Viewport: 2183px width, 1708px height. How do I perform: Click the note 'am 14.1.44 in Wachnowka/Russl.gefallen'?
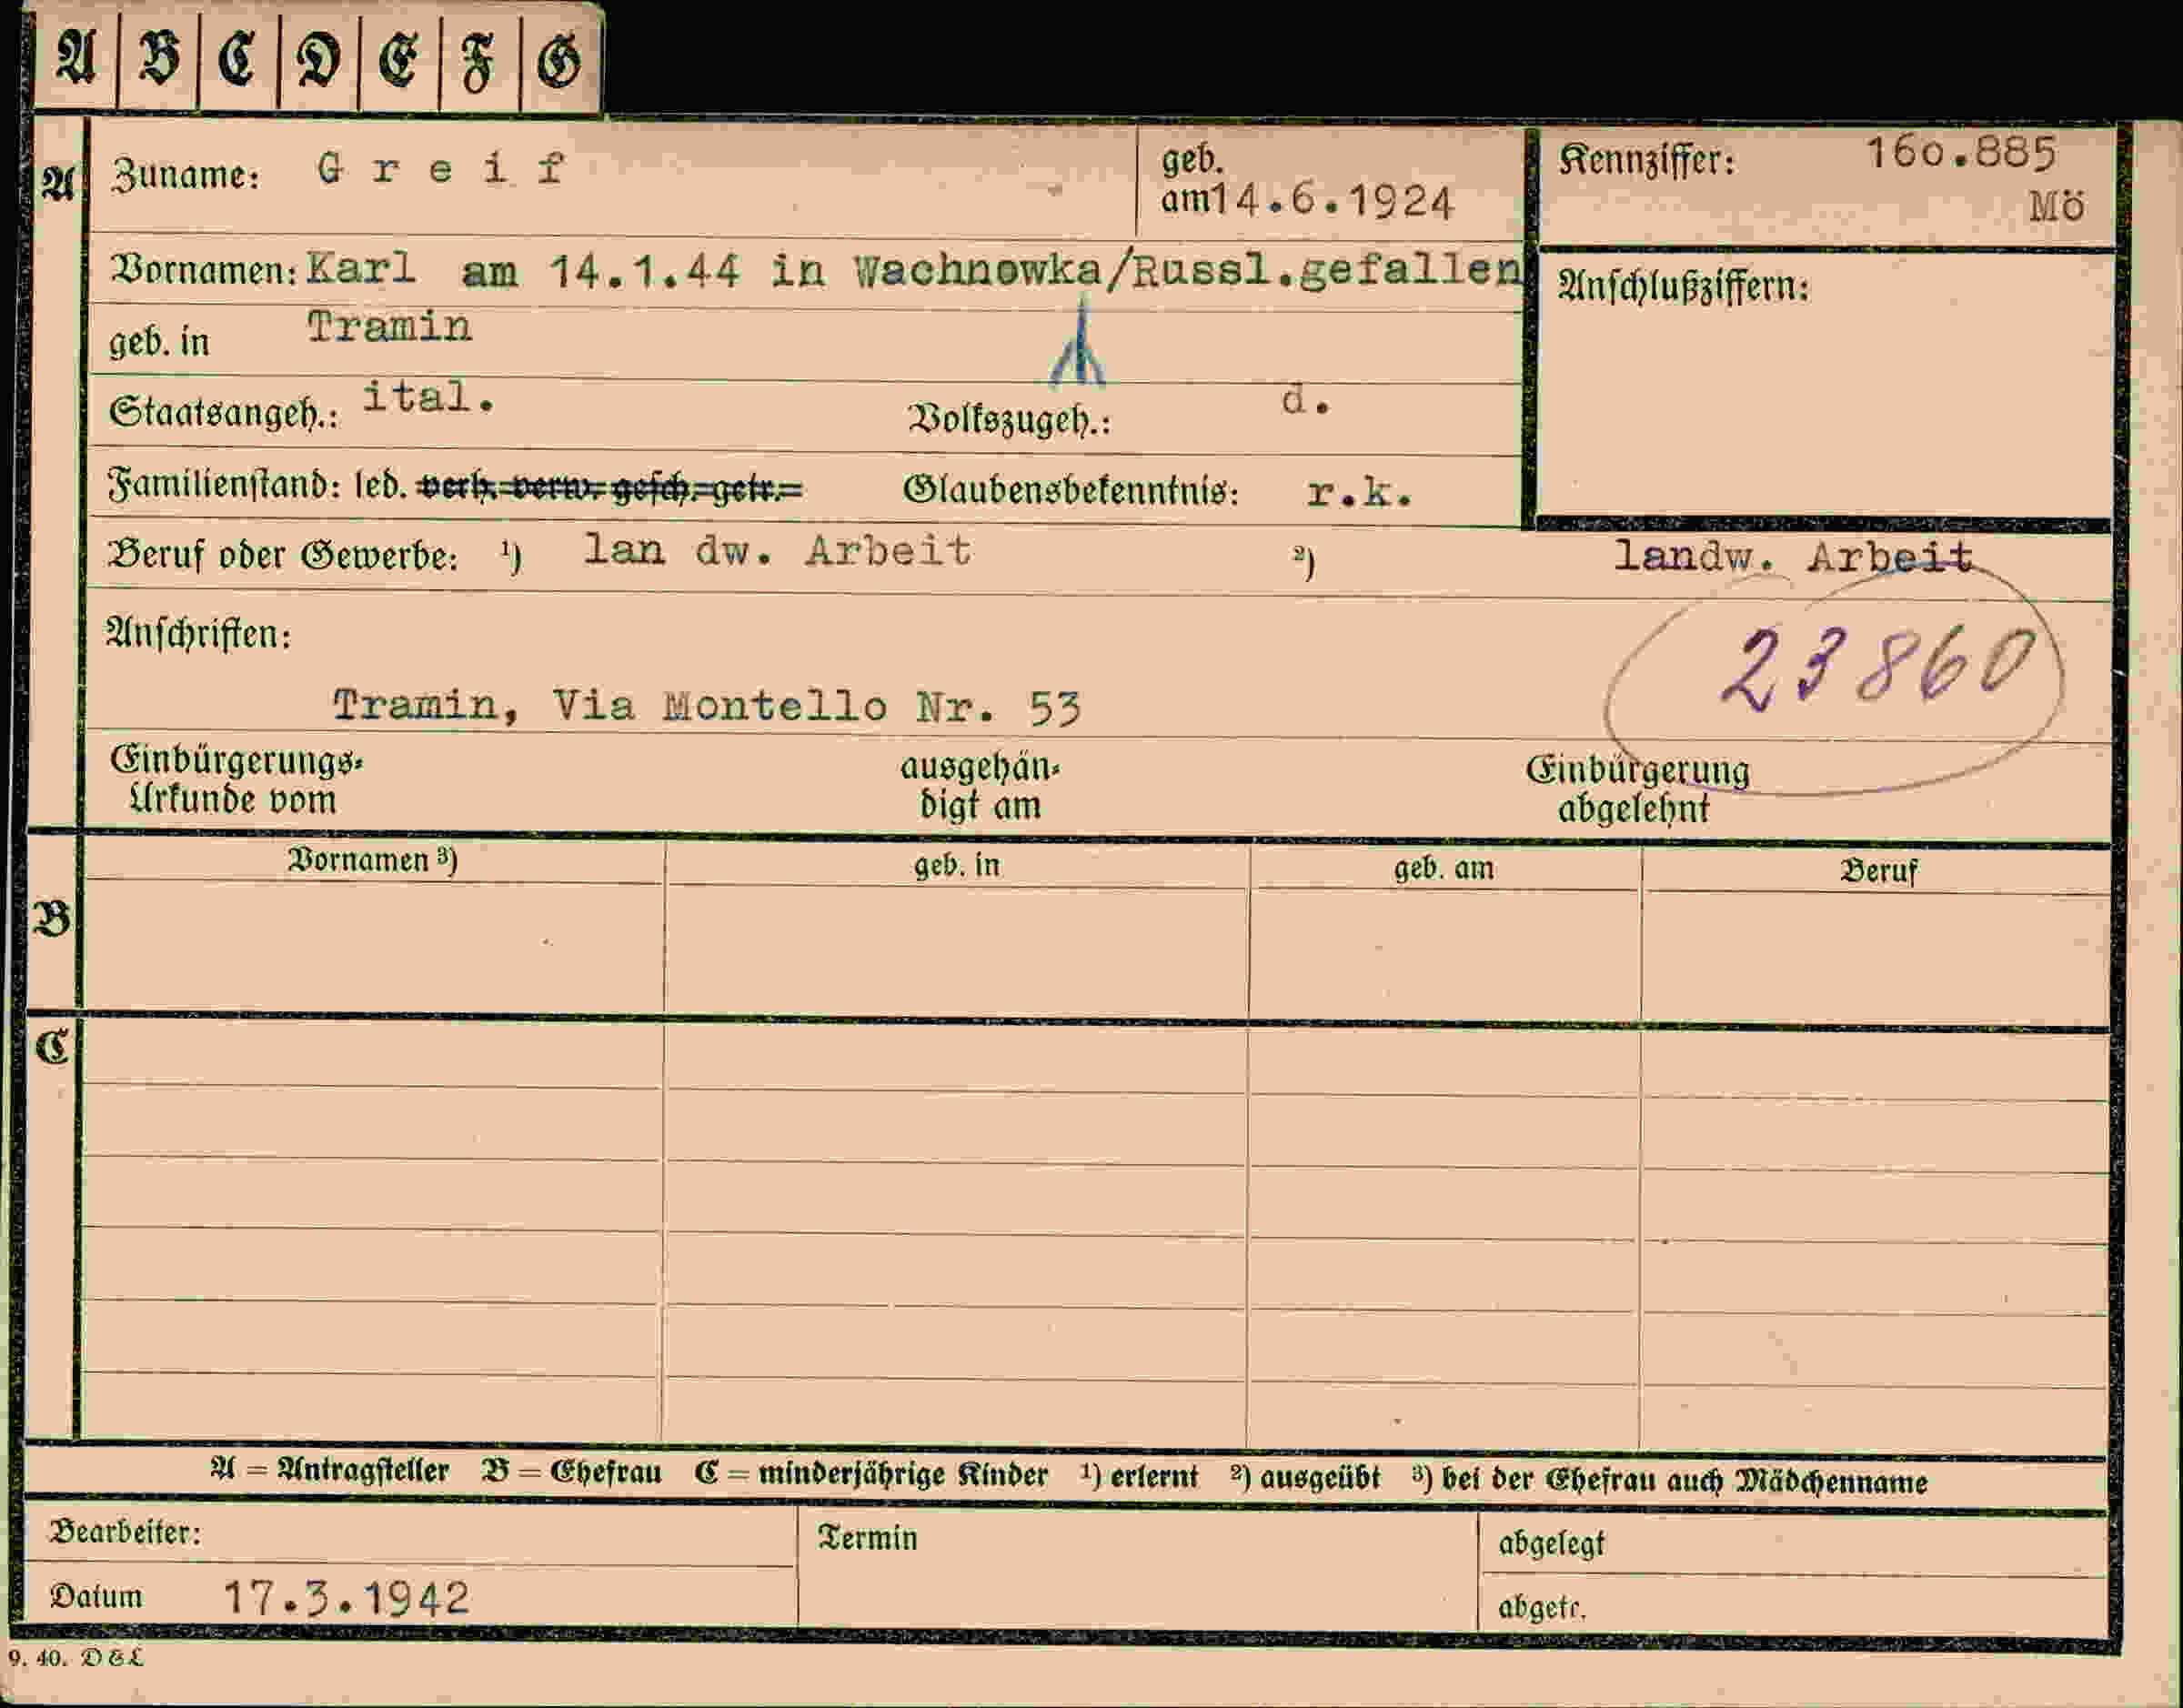991,270
